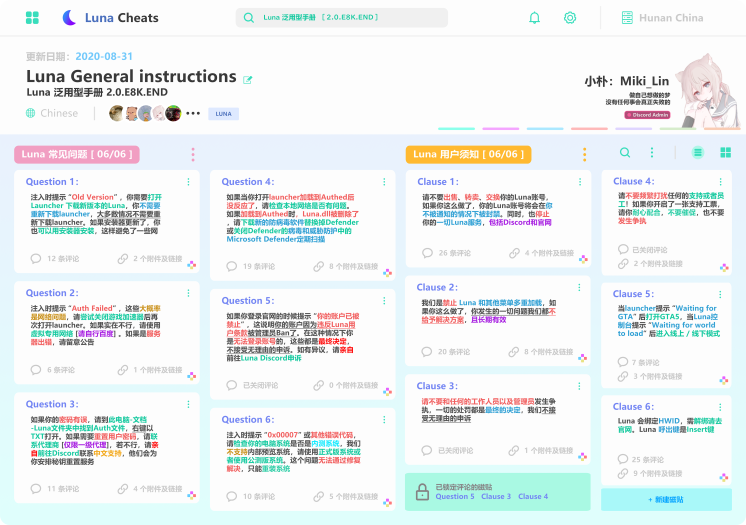The width and height of the screenshot is (746, 525).
Task: Open board more options beside search icon
Action: 652,152
